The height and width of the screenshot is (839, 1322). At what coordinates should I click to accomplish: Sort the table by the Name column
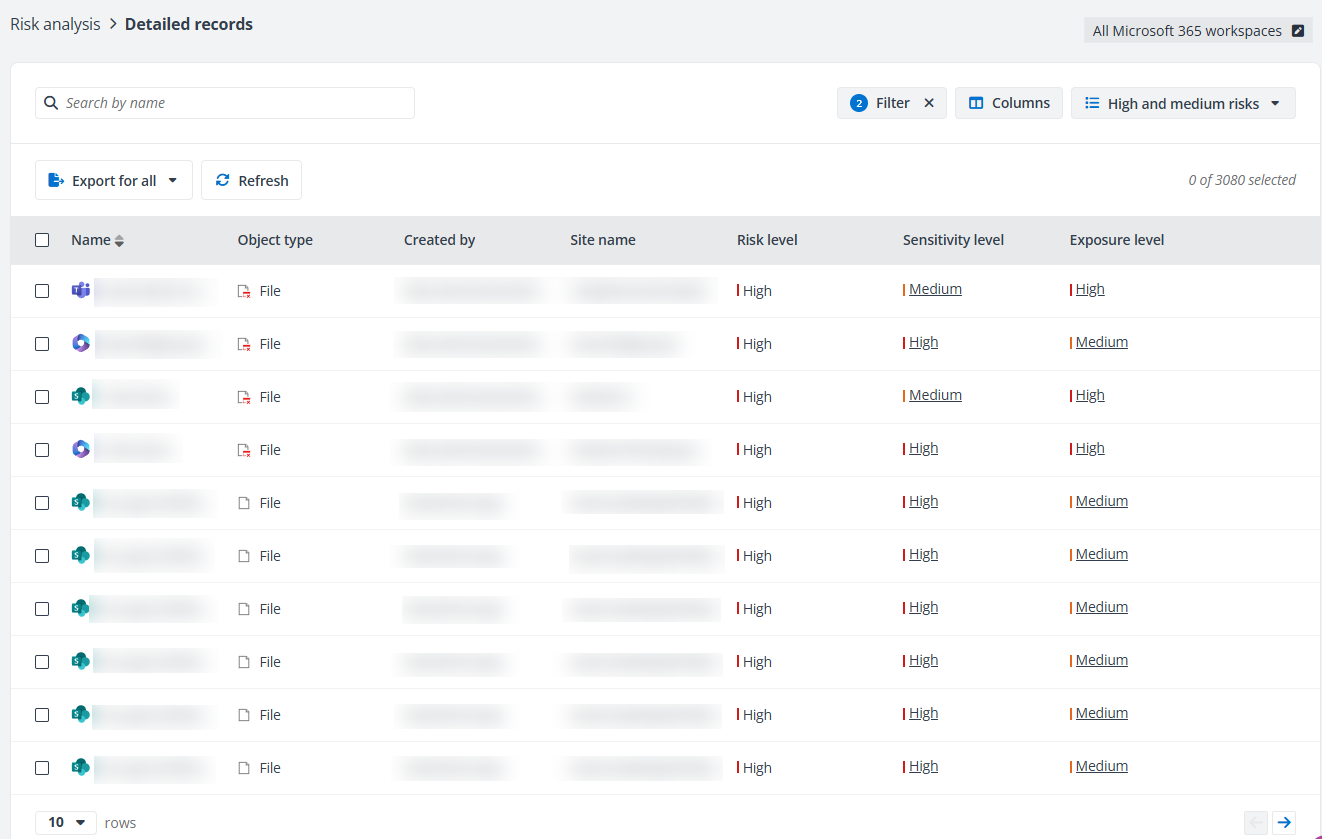pyautogui.click(x=97, y=240)
